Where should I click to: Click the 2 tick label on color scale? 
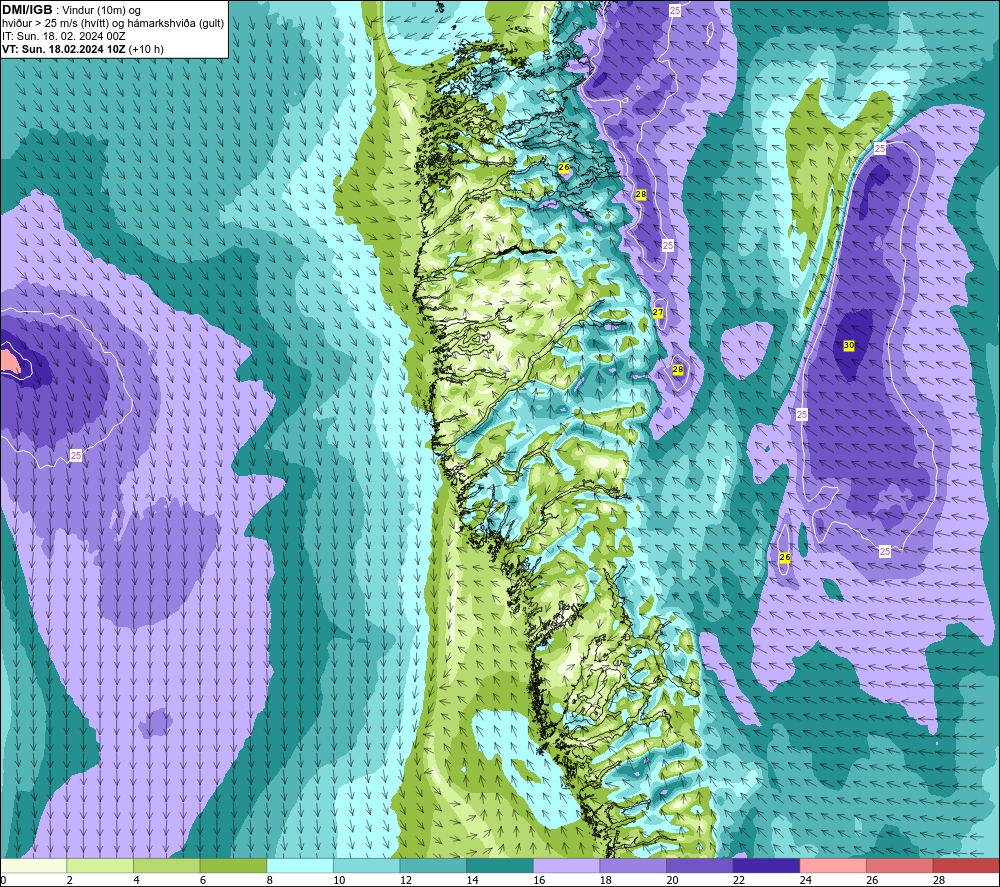(69, 880)
